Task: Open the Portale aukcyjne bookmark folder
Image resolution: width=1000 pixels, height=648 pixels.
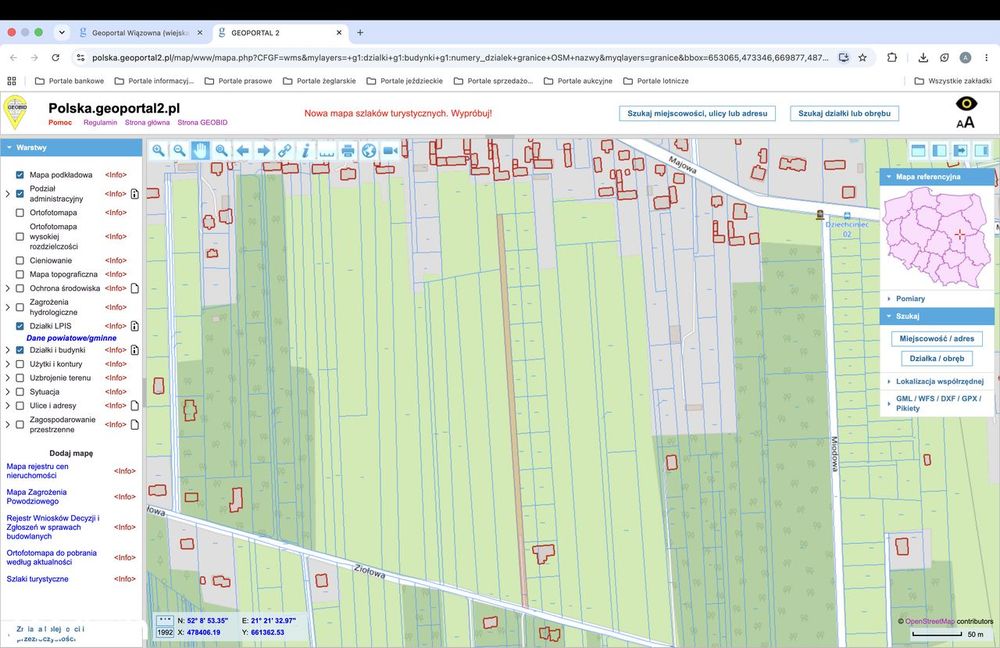Action: point(578,81)
